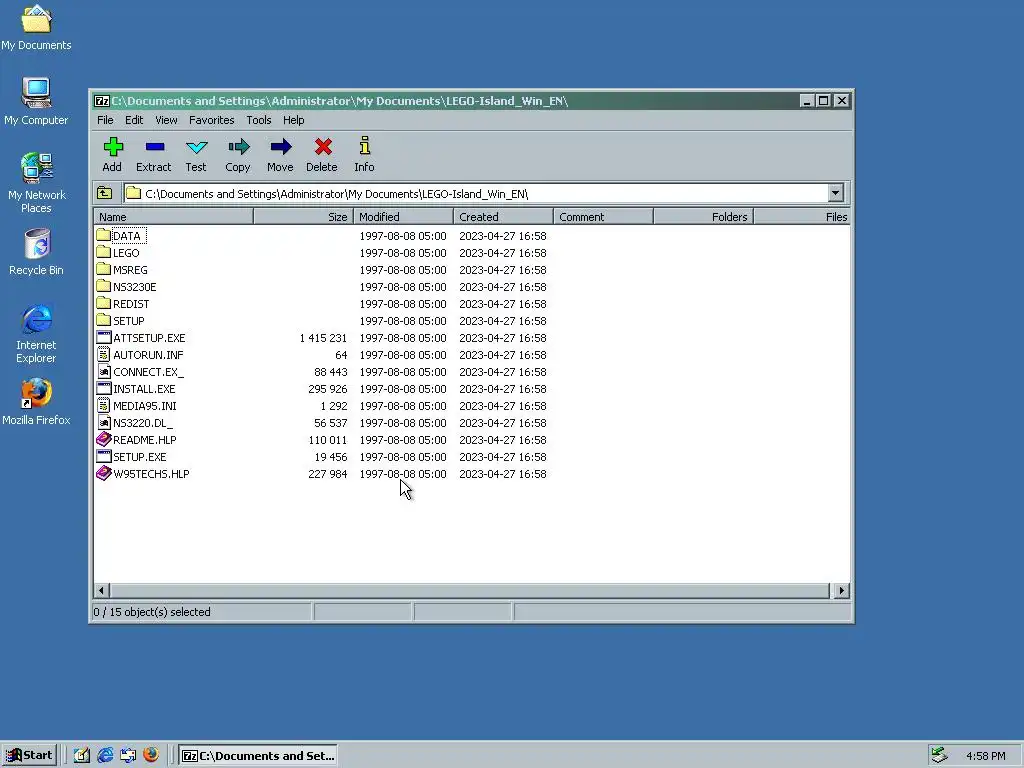This screenshot has height=768, width=1024.
Task: Select the W95TECHS.HLP file icon
Action: pyautogui.click(x=103, y=473)
